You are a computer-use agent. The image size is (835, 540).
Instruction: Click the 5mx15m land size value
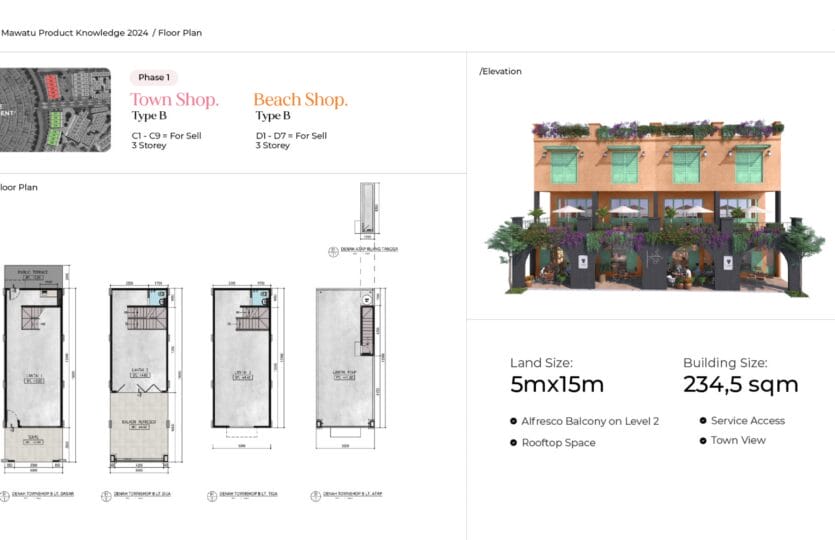(x=556, y=385)
